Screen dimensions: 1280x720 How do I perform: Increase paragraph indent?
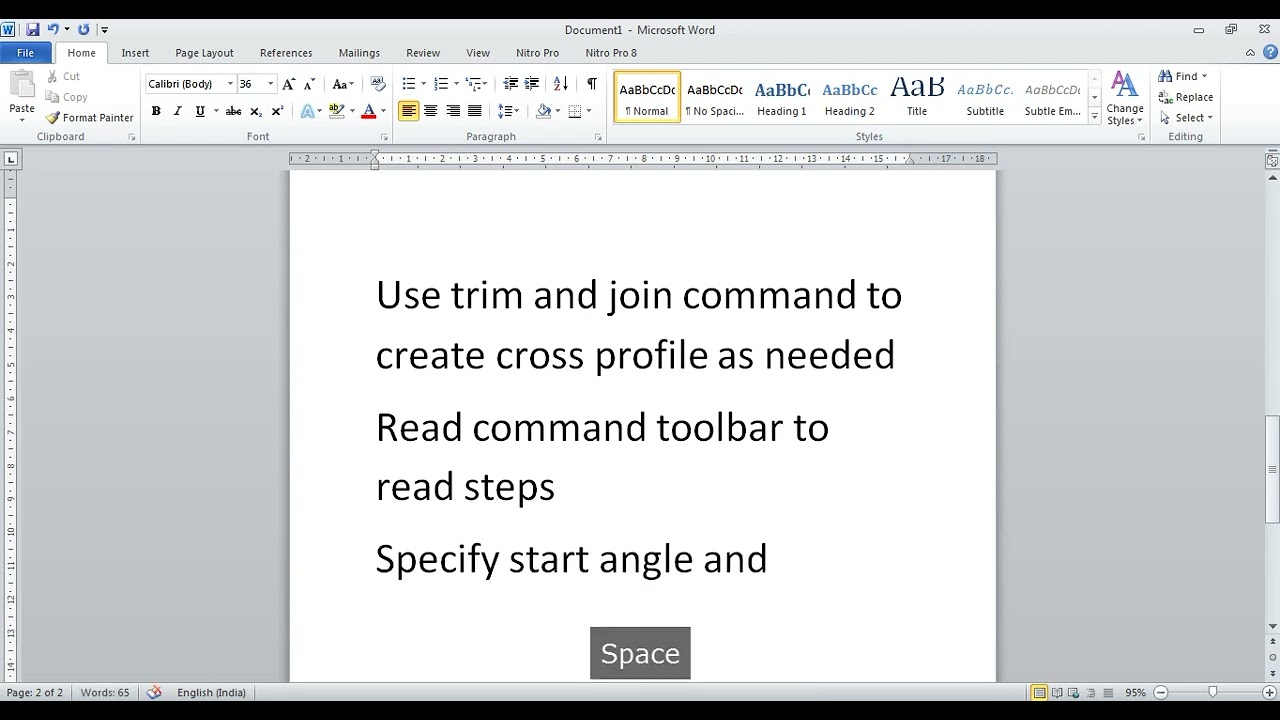(x=532, y=84)
